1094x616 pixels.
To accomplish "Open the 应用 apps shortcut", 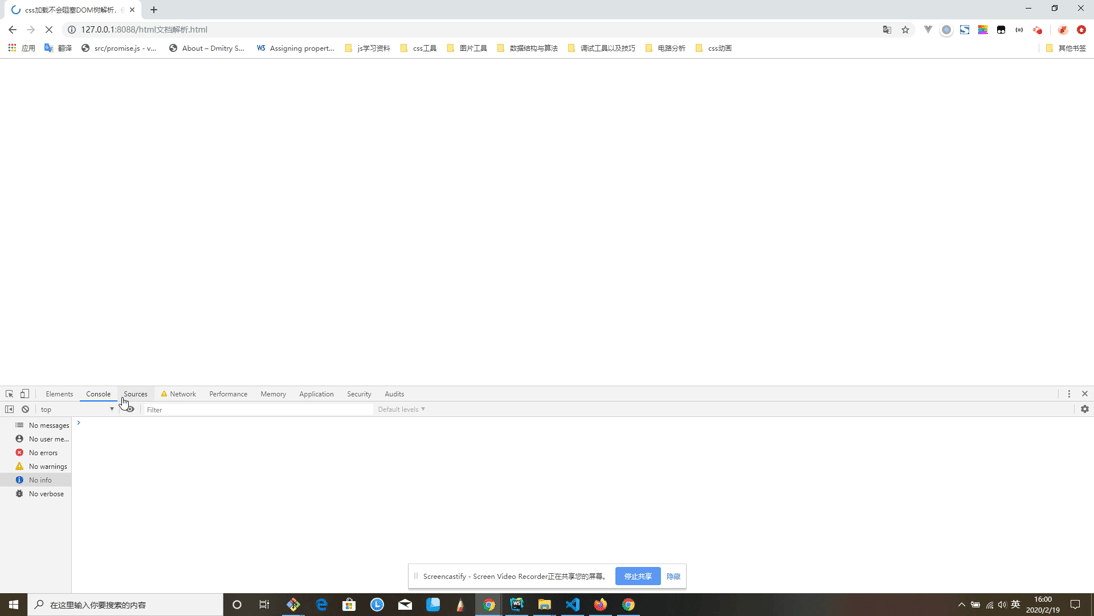I will (x=22, y=48).
